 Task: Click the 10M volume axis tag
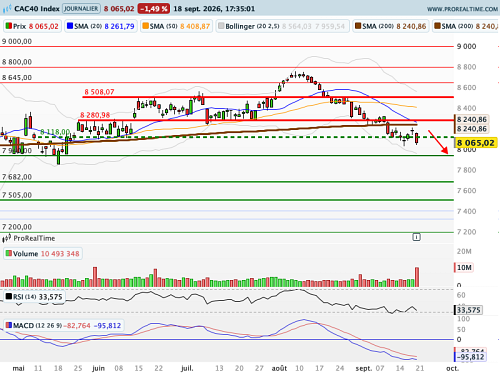tap(464, 267)
